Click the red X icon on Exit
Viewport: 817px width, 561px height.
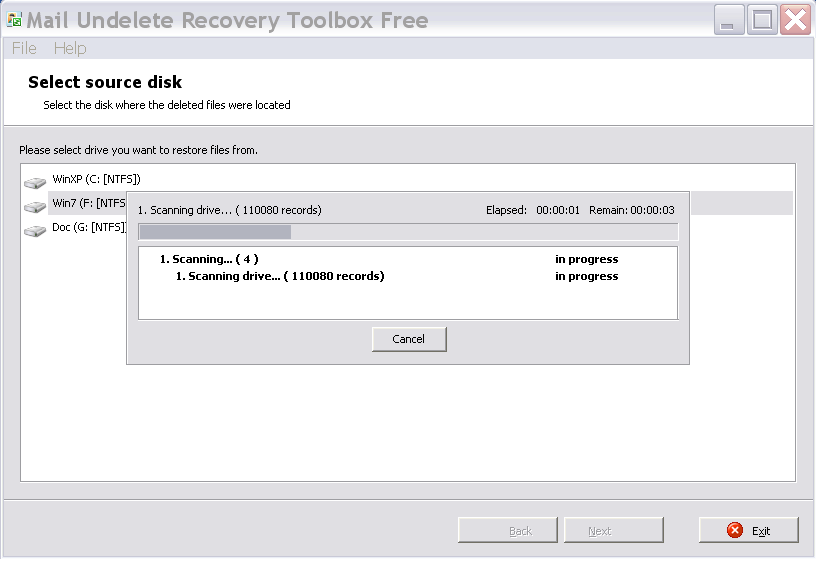tap(735, 530)
